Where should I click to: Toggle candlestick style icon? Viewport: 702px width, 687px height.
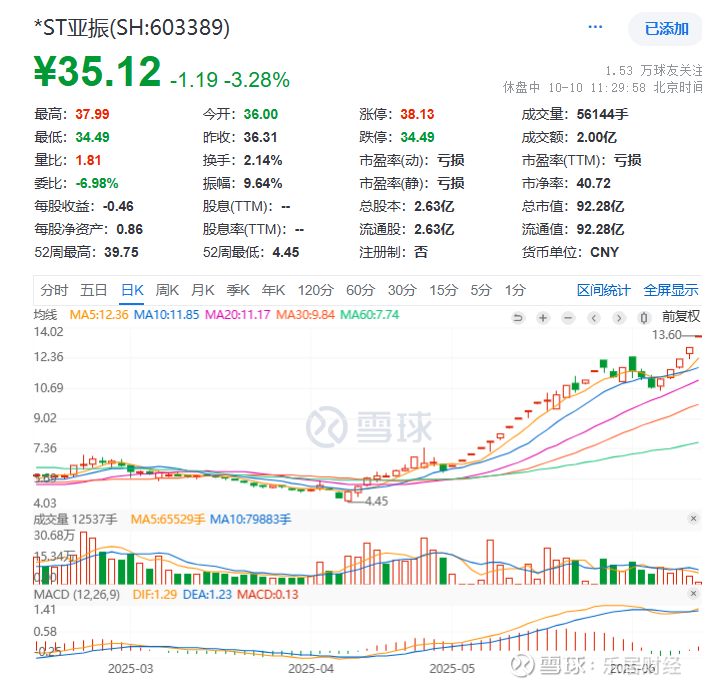pos(644,318)
